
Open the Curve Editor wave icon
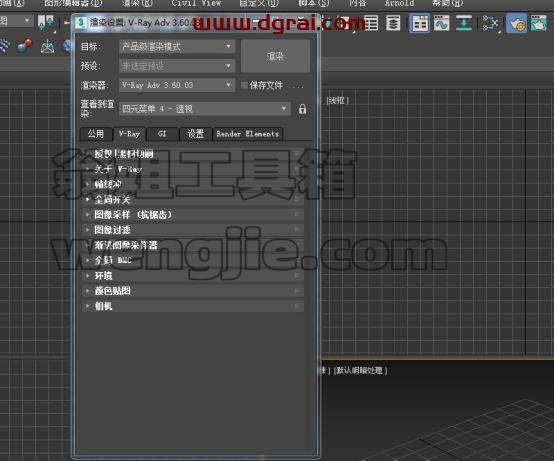(442, 23)
